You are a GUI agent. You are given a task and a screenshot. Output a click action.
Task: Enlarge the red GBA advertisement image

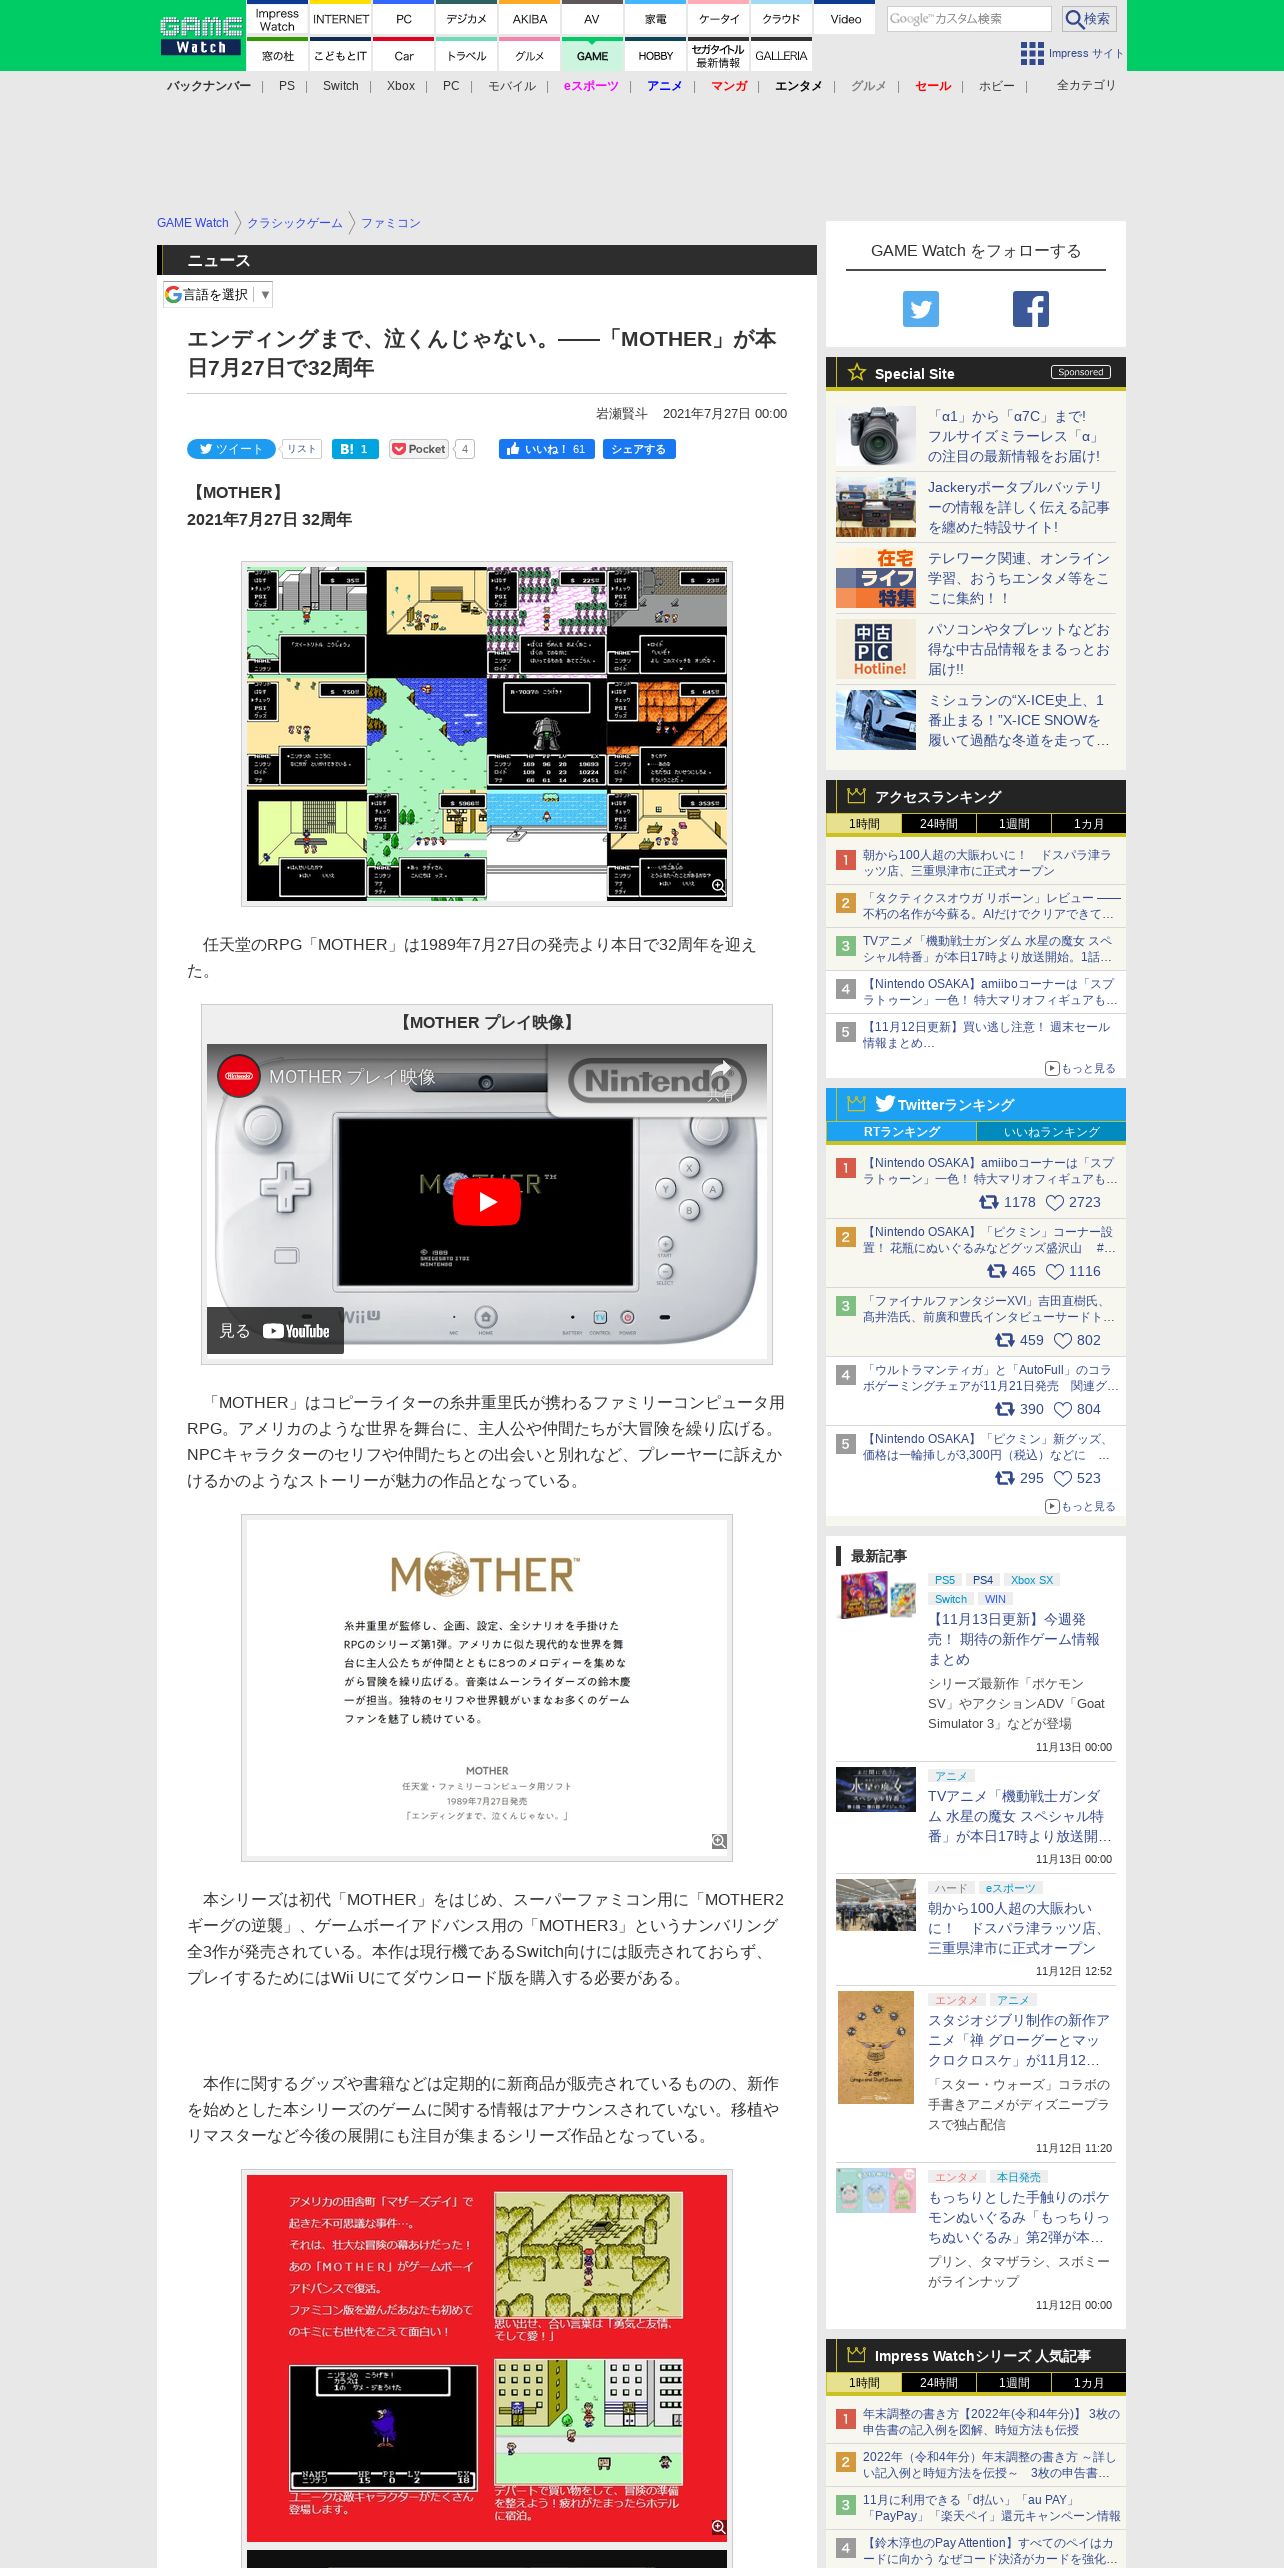pyautogui.click(x=487, y=2358)
